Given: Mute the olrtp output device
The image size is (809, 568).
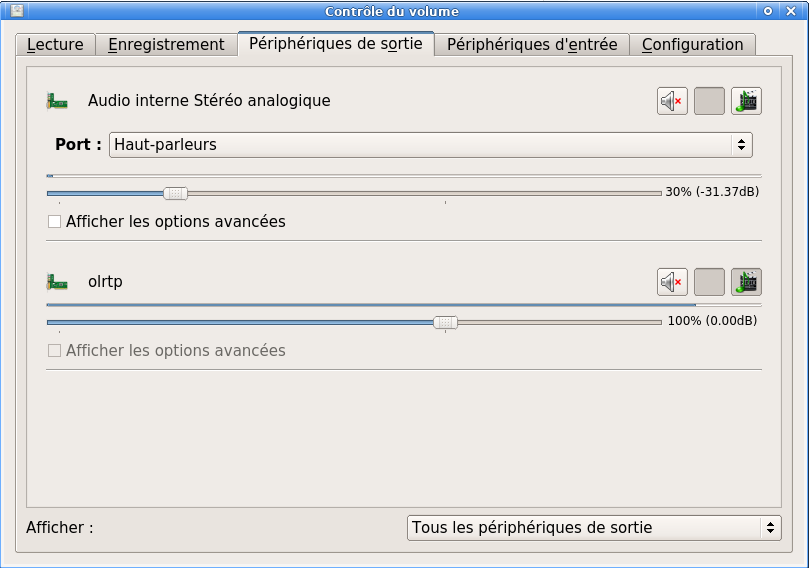Looking at the screenshot, I should [x=672, y=282].
